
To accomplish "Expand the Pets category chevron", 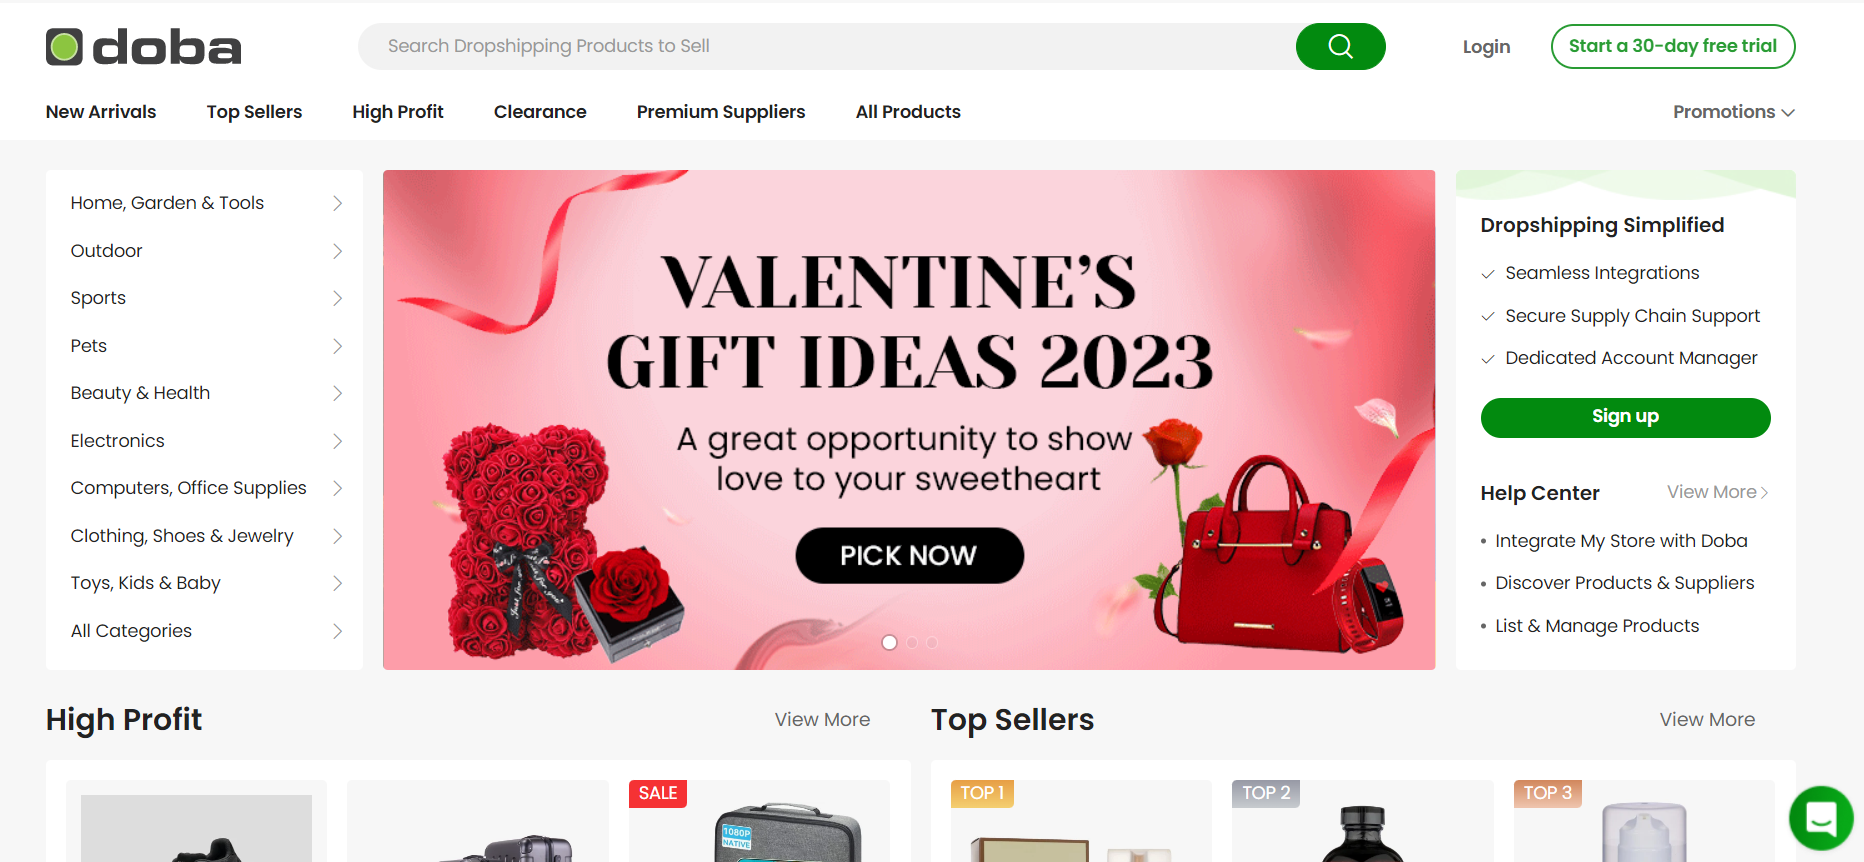I will point(337,346).
